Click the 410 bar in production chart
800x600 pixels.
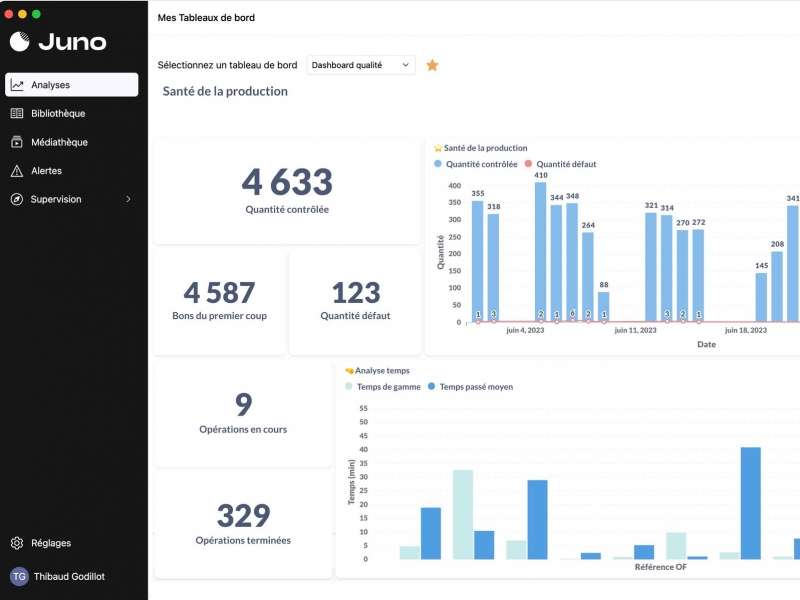coord(540,250)
